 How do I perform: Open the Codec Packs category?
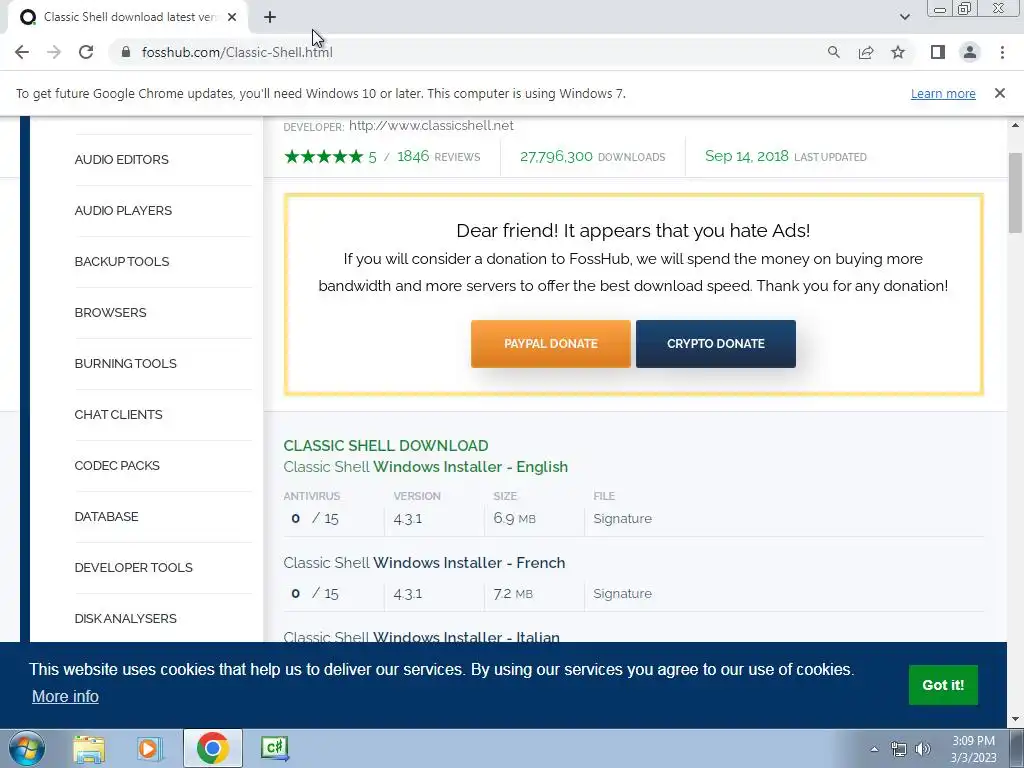tap(117, 465)
